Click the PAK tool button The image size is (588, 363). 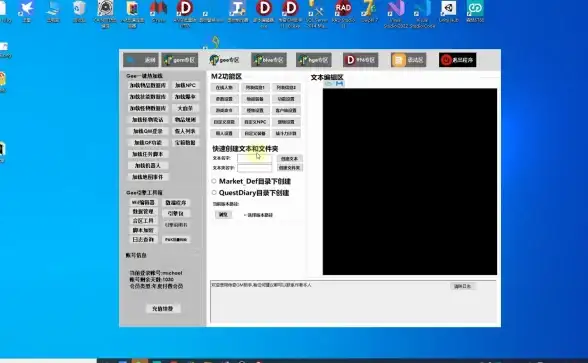[x=176, y=240]
